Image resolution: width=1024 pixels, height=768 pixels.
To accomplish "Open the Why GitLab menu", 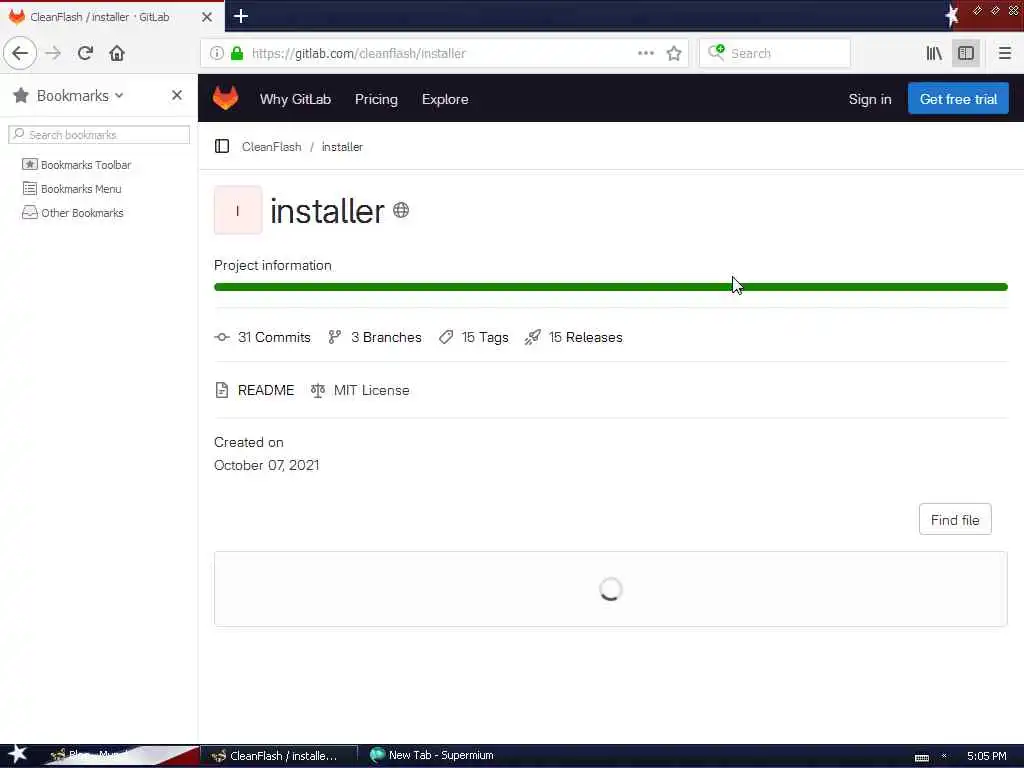I will 295,99.
